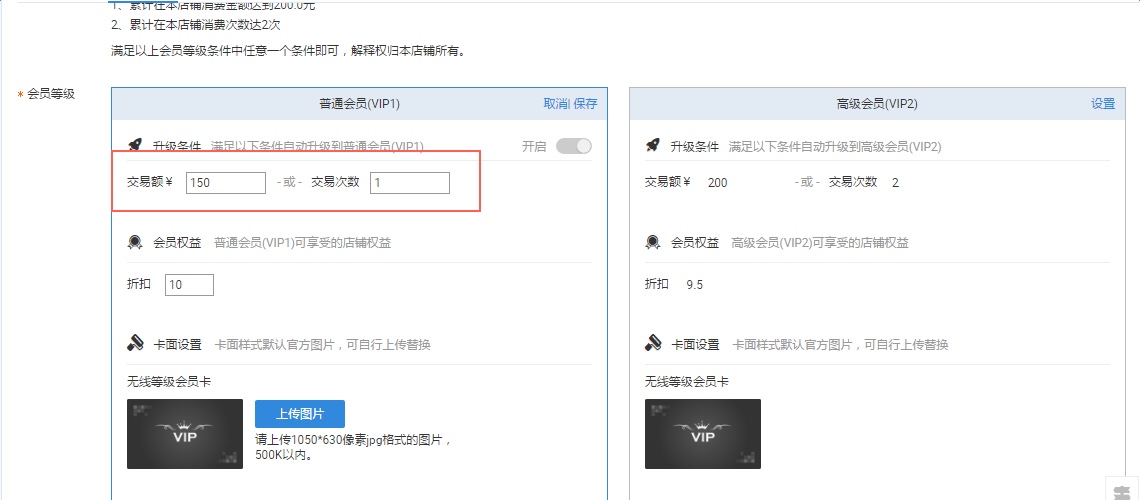1140x500 pixels.
Task: Click 高级会员(VIP2)可享受的店铺权益 description
Action: click(x=820, y=243)
